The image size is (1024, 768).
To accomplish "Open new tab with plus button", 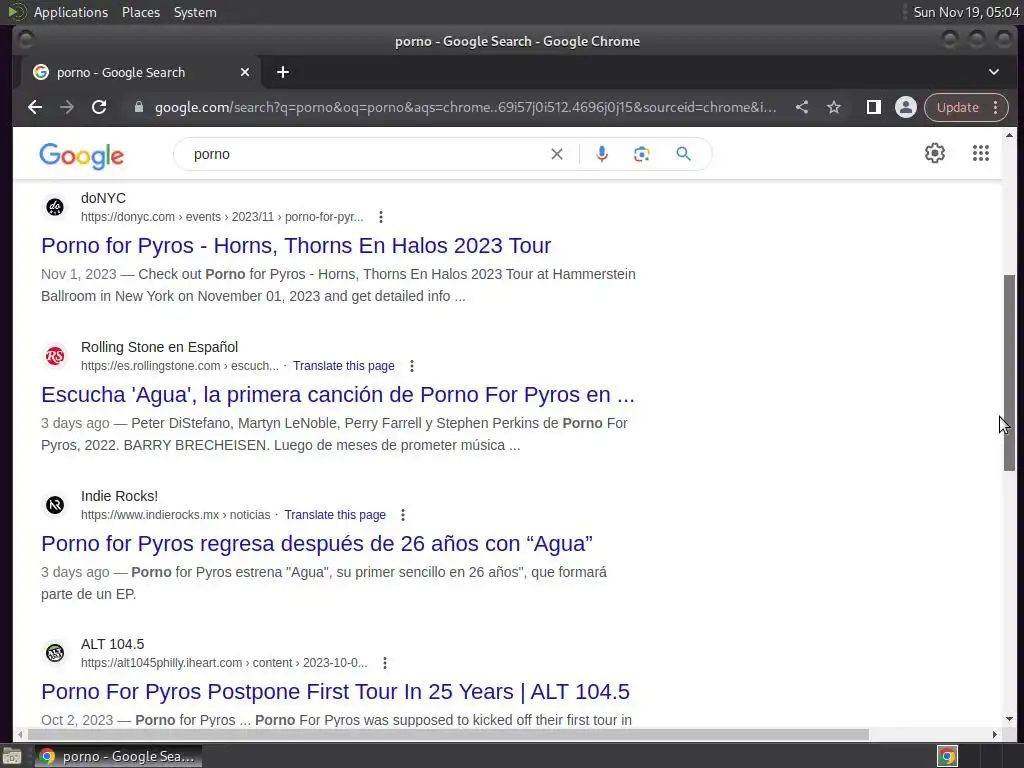I will [283, 72].
